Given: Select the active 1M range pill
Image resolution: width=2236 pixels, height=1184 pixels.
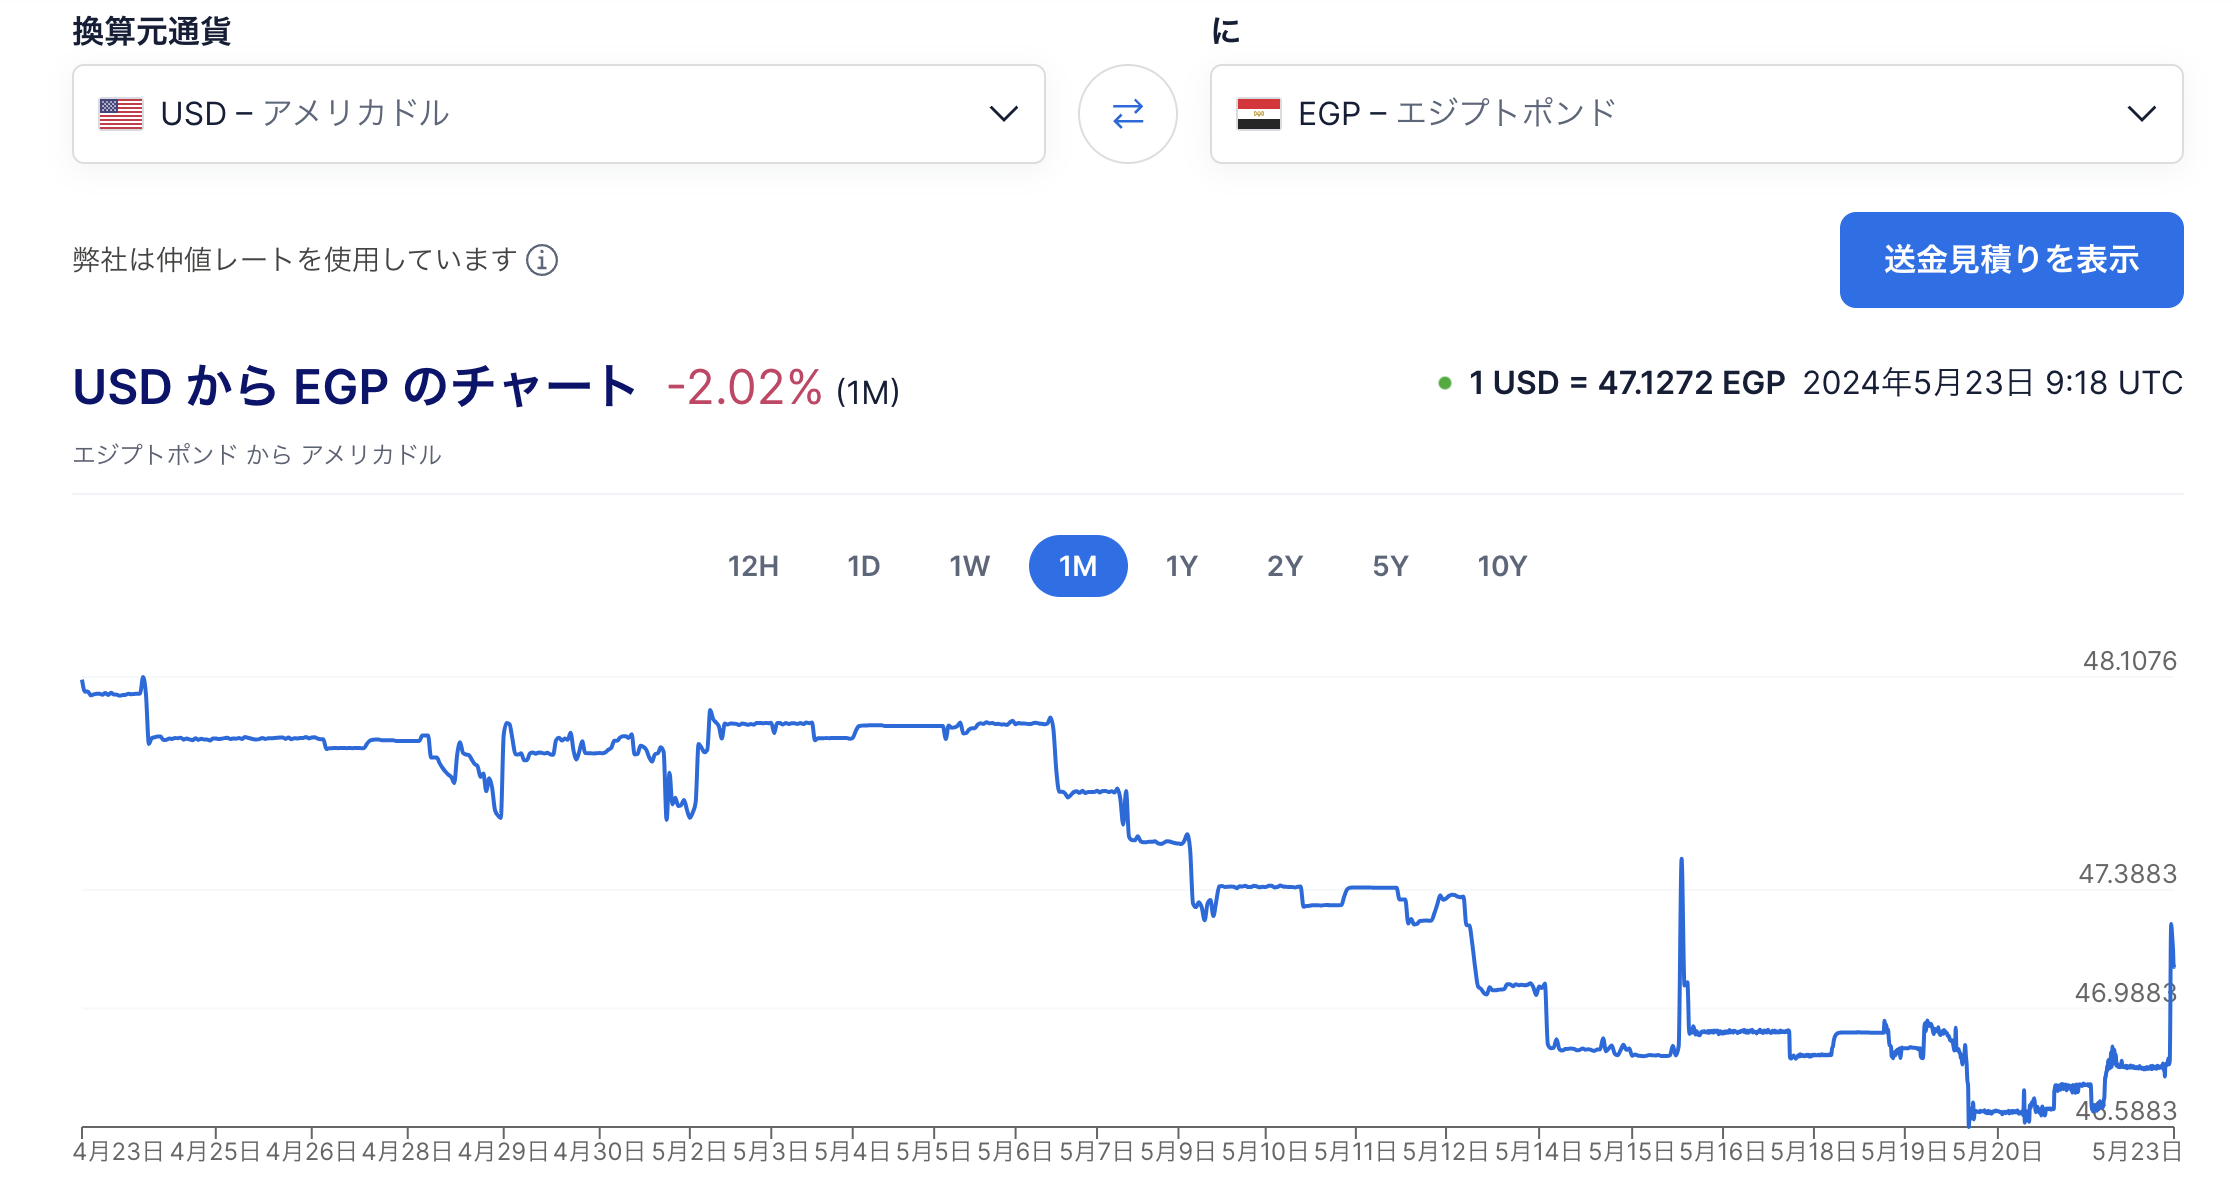Looking at the screenshot, I should click(x=1078, y=566).
